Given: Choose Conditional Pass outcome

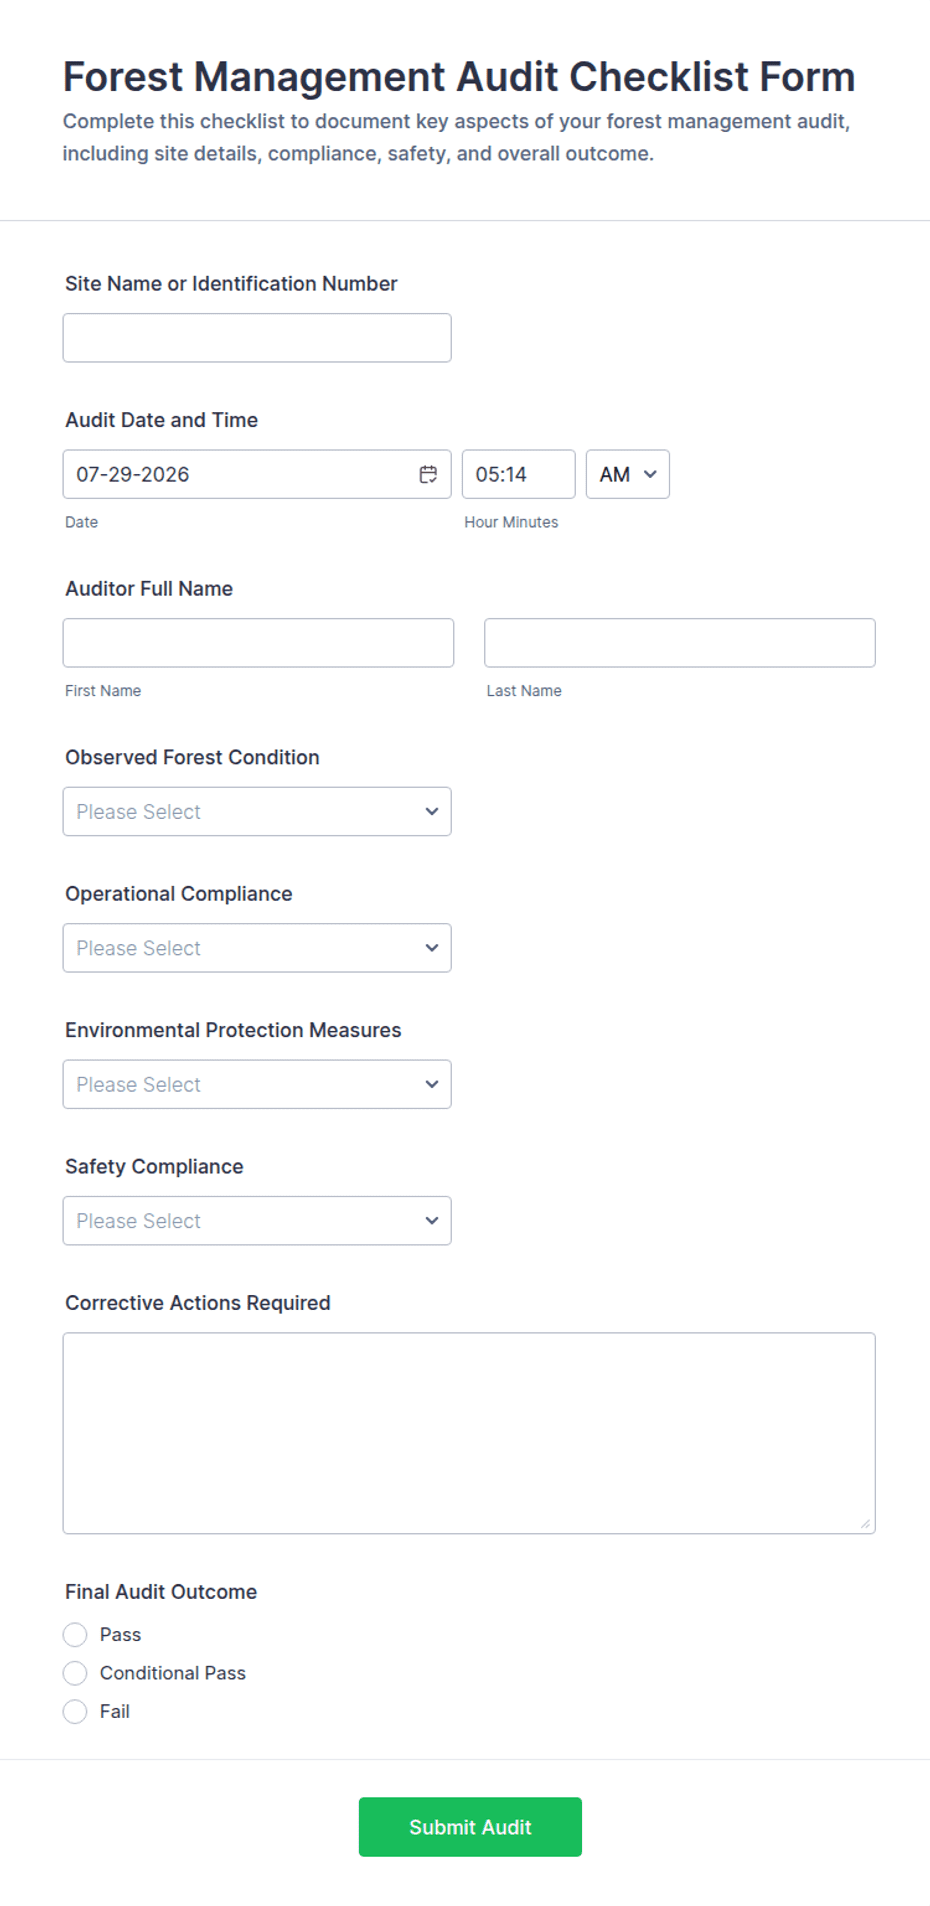Looking at the screenshot, I should (75, 1672).
